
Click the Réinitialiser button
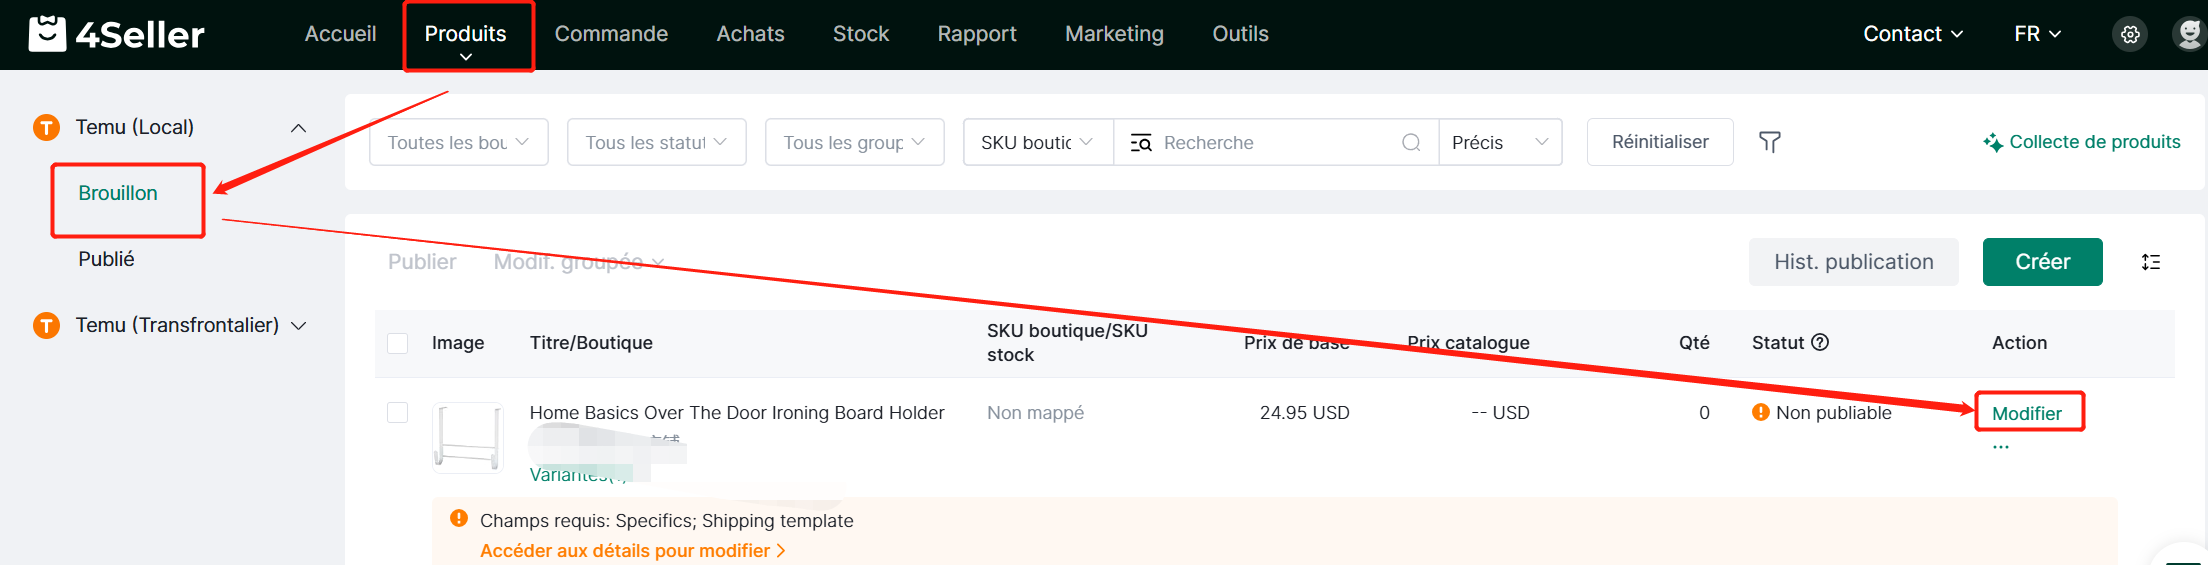(x=1660, y=142)
